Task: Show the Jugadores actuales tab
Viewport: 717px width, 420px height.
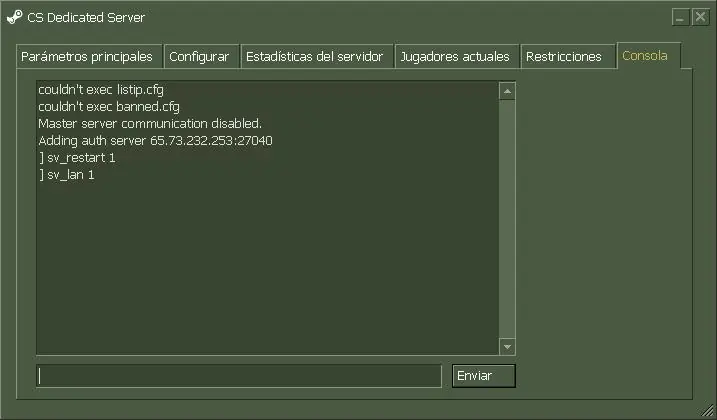Action: (x=456, y=56)
